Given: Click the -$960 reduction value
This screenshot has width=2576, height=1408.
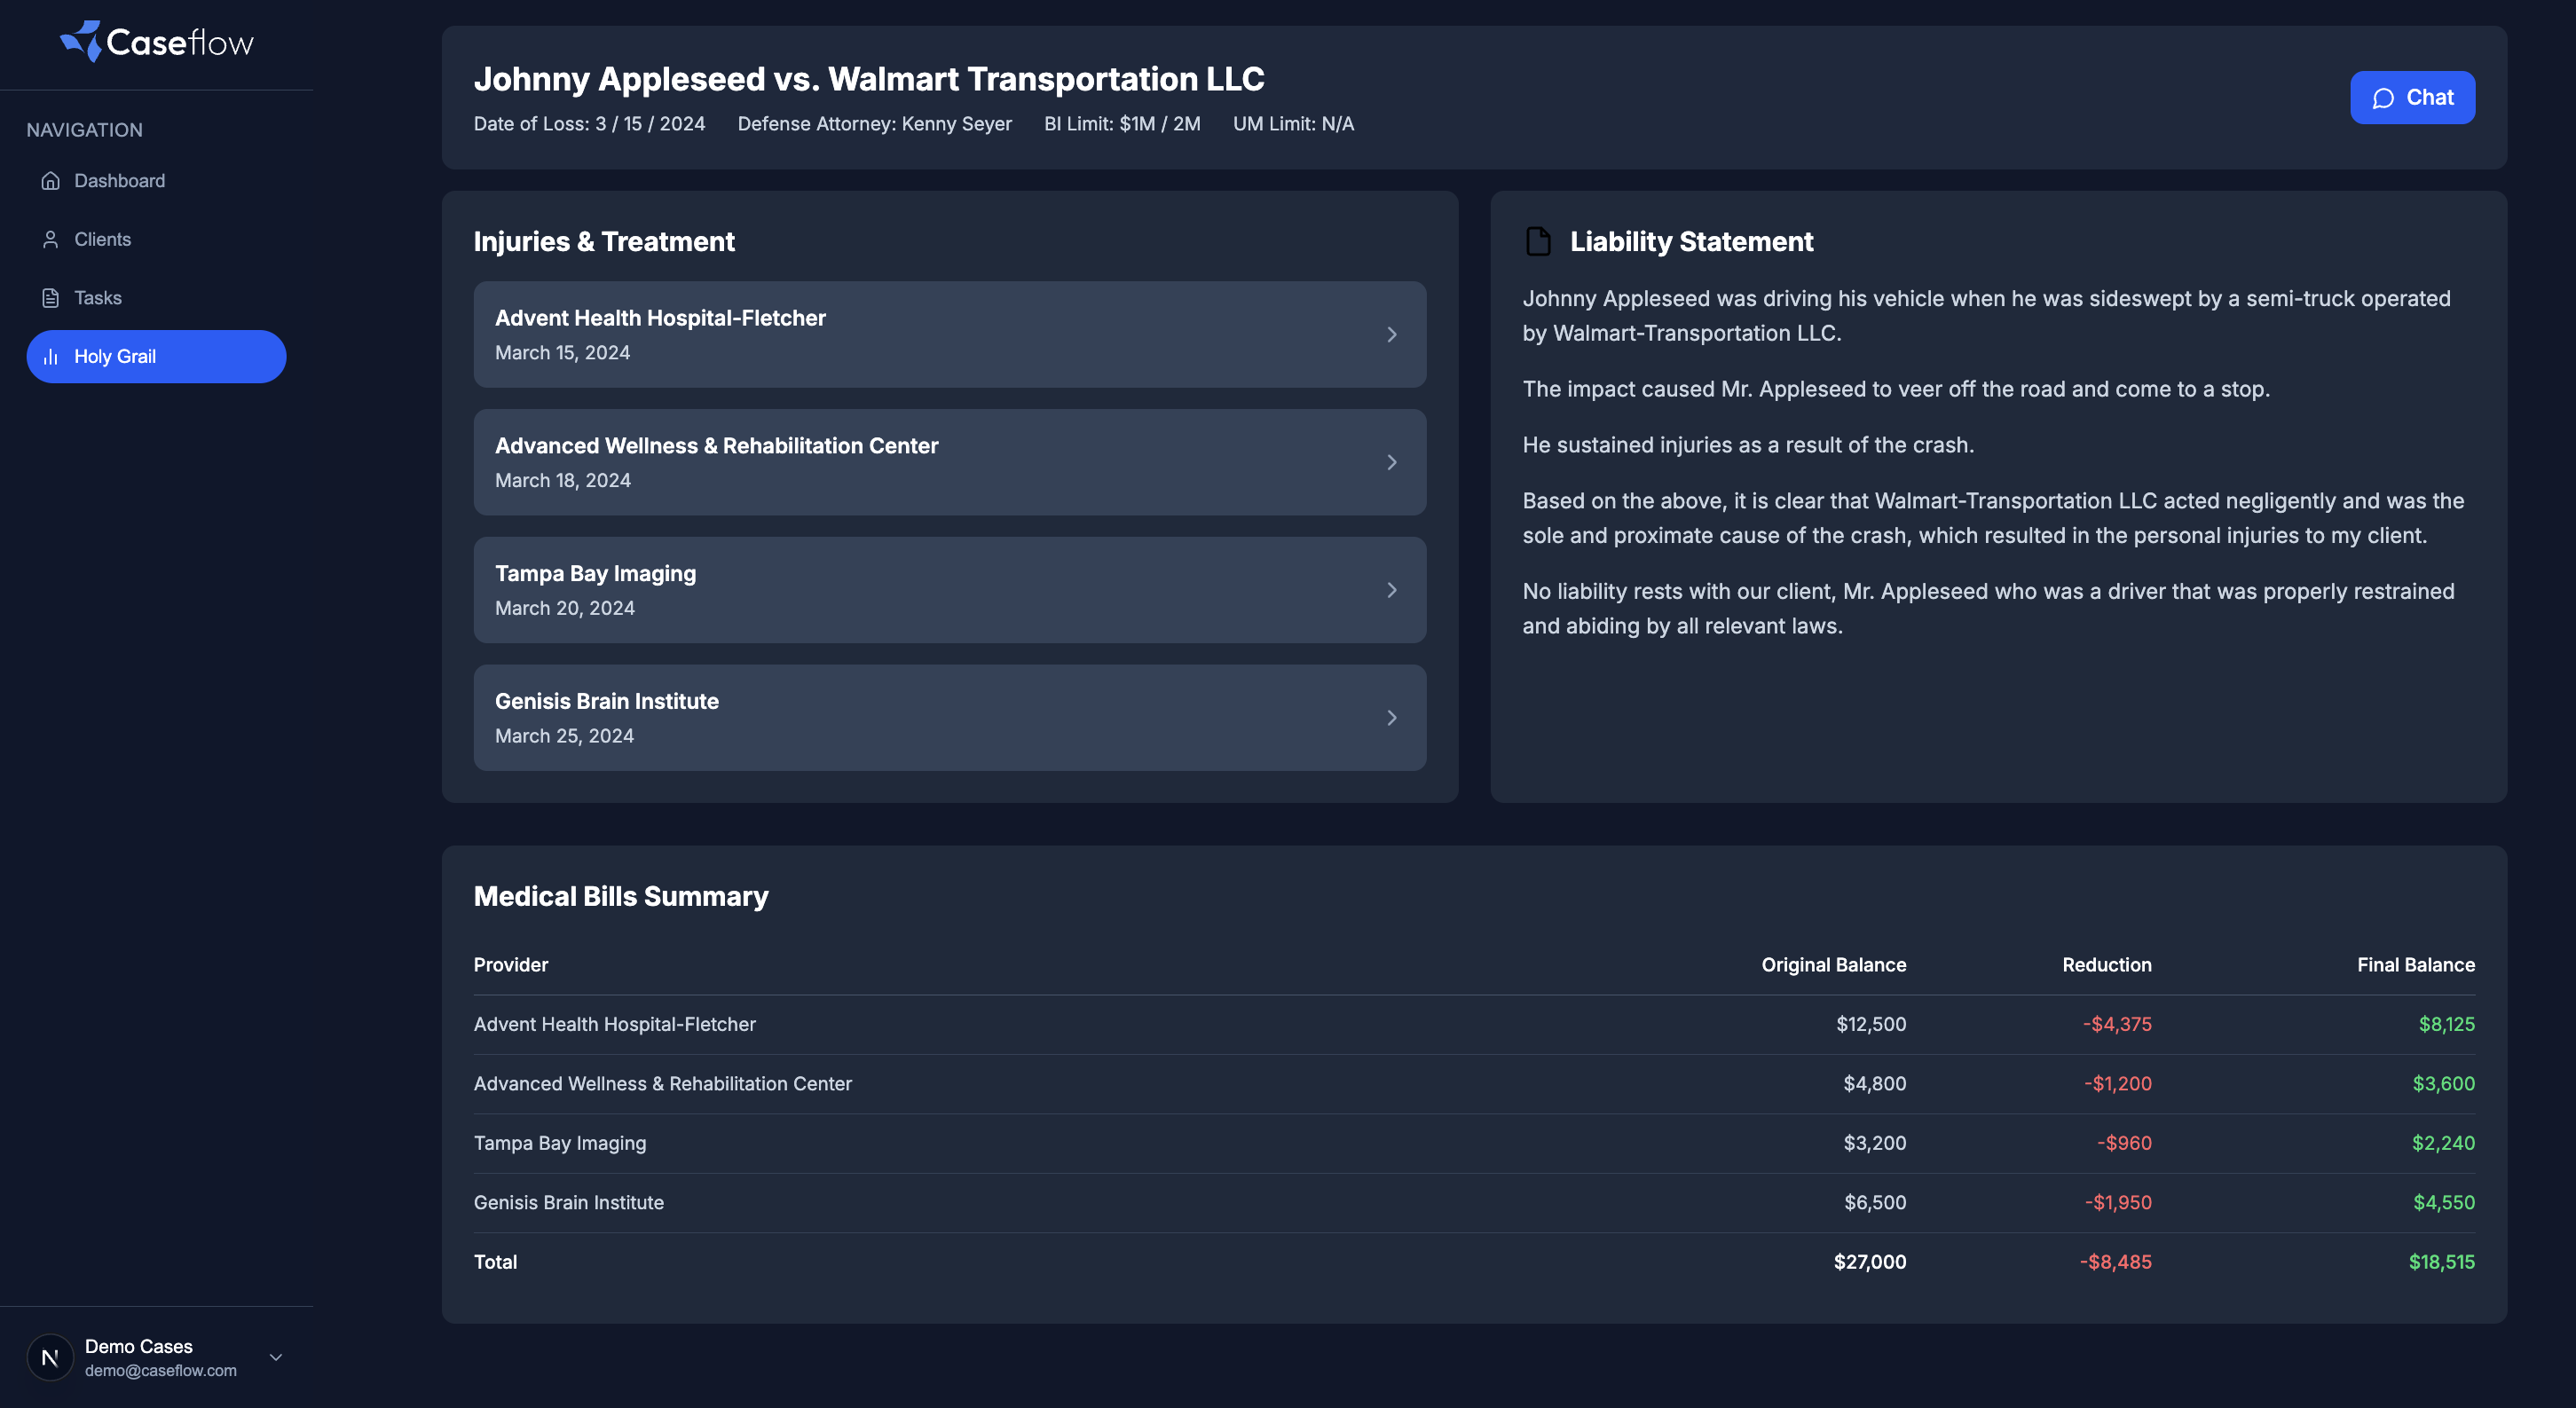Looking at the screenshot, I should point(2124,1143).
